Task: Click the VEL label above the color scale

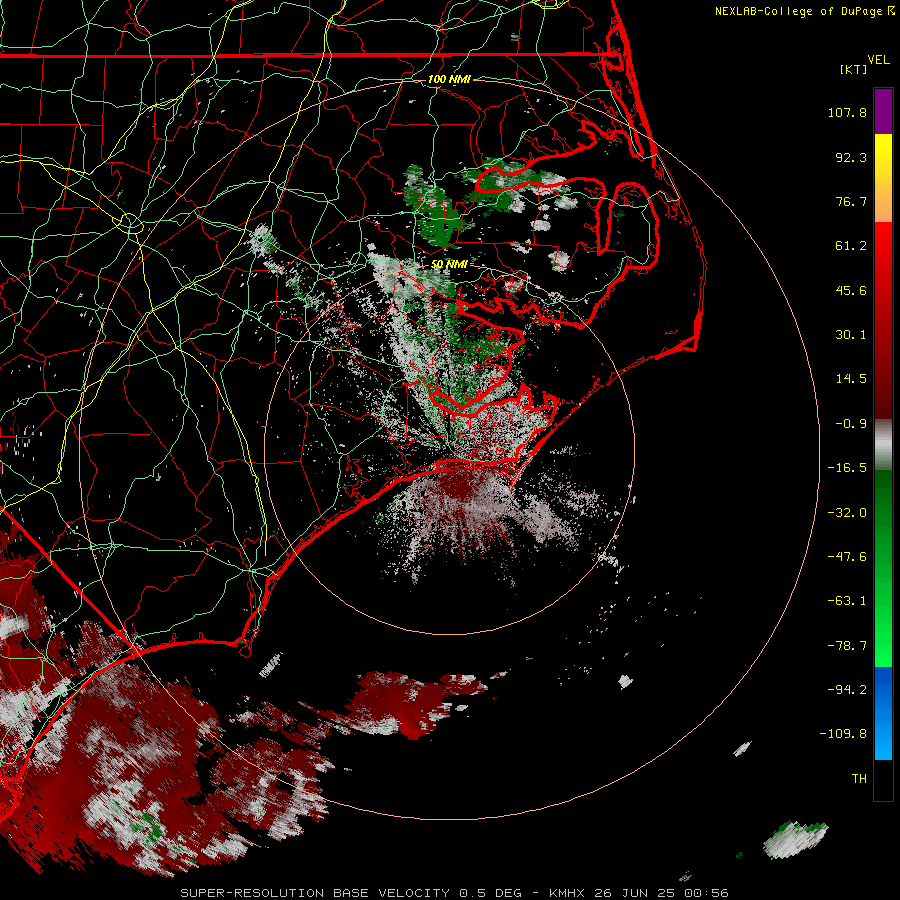Action: (x=879, y=60)
